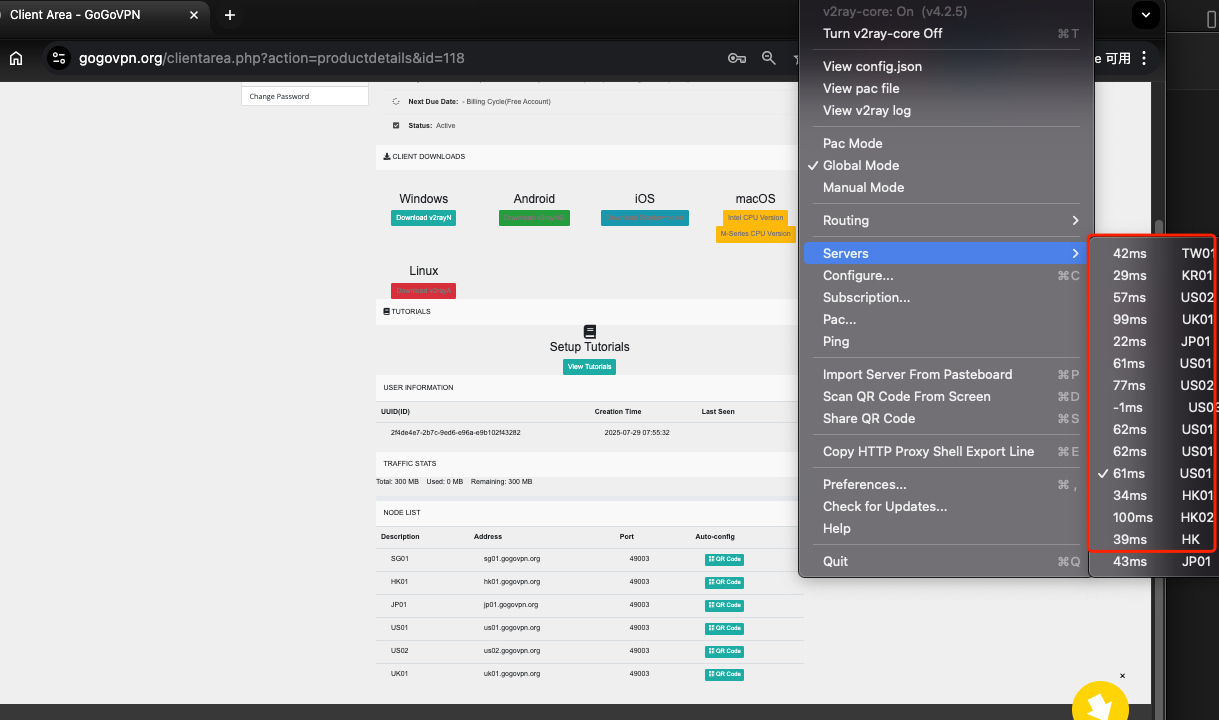Click the sg01.gogovpn.org address cell

click(x=512, y=559)
